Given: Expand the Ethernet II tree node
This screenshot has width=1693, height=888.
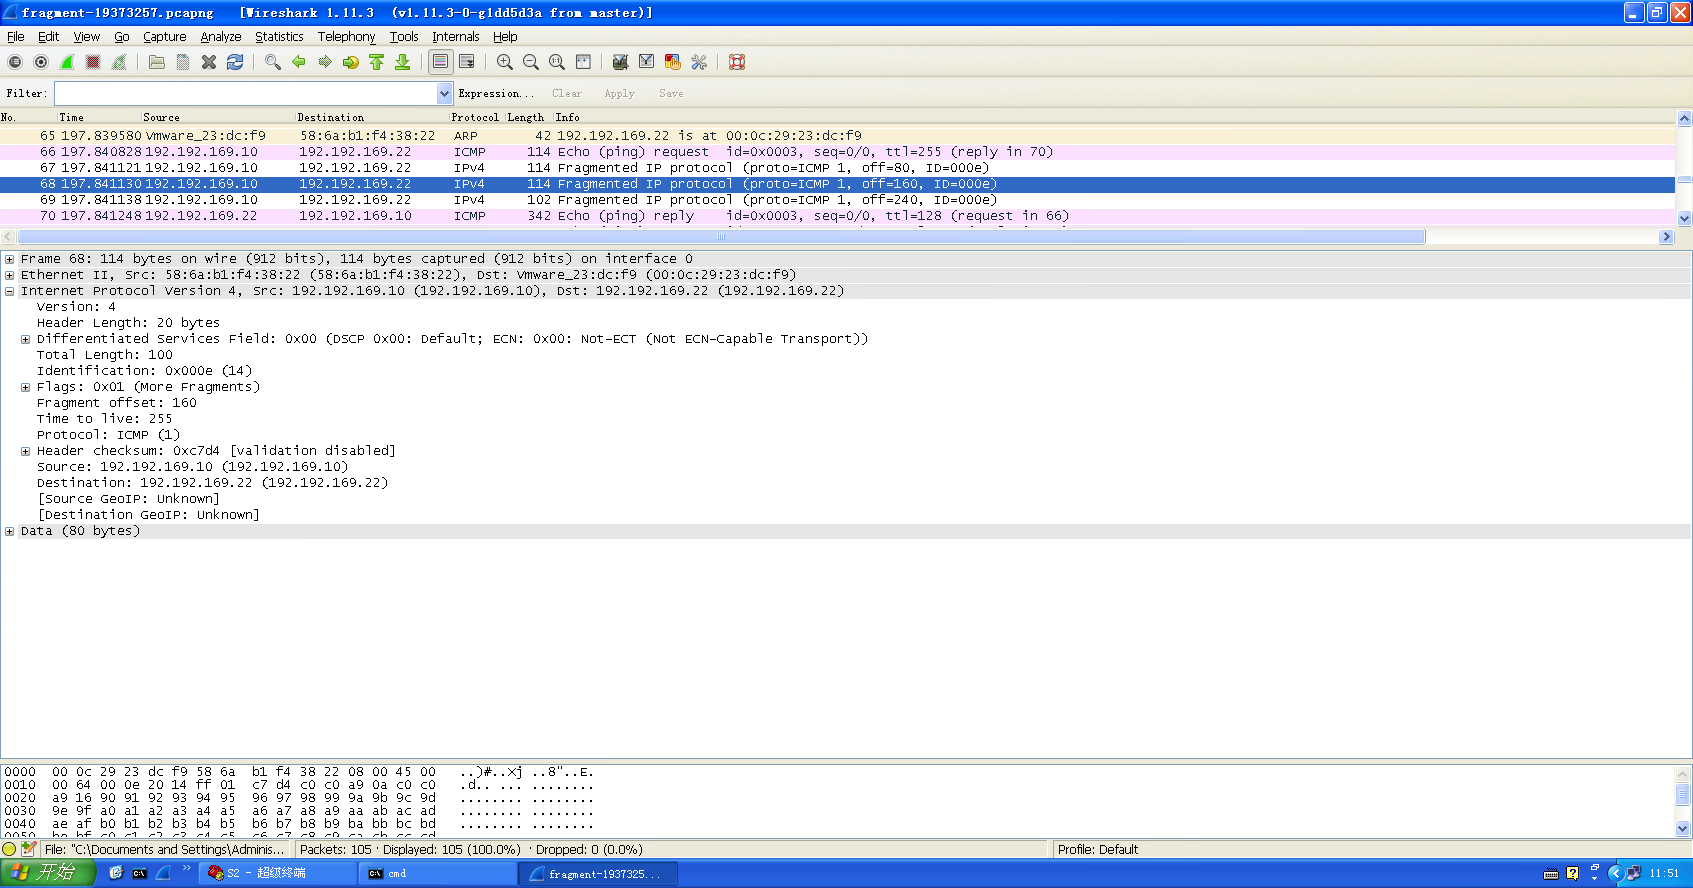Looking at the screenshot, I should pyautogui.click(x=9, y=275).
